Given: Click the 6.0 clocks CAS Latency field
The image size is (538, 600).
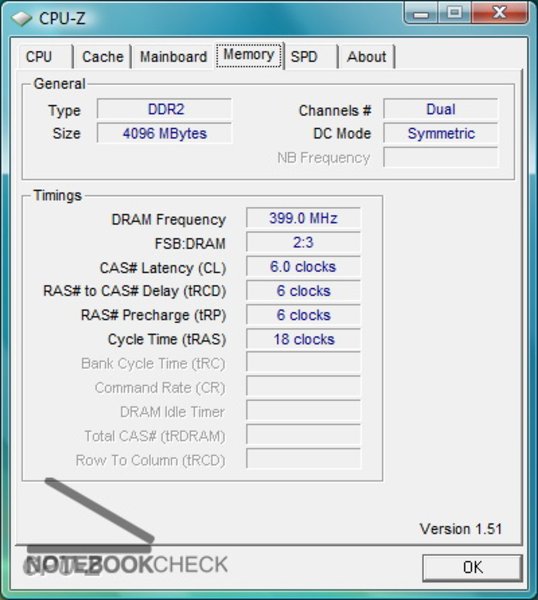Looking at the screenshot, I should (303, 267).
